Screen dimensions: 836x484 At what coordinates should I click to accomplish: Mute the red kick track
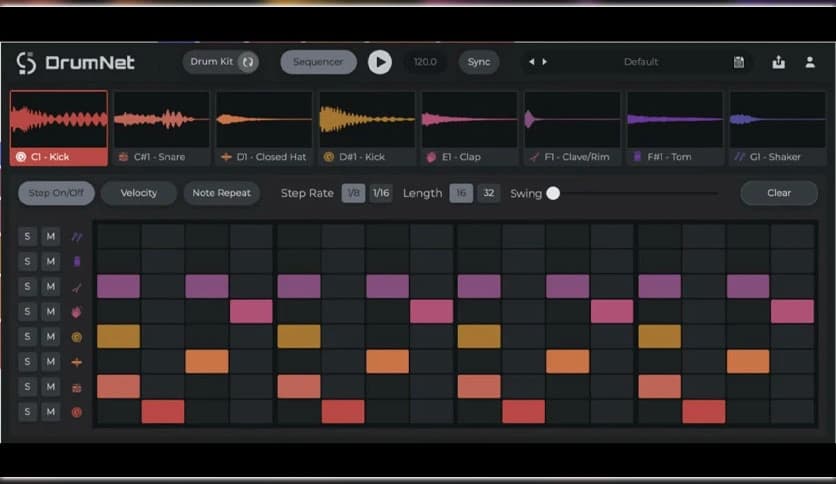click(x=51, y=412)
